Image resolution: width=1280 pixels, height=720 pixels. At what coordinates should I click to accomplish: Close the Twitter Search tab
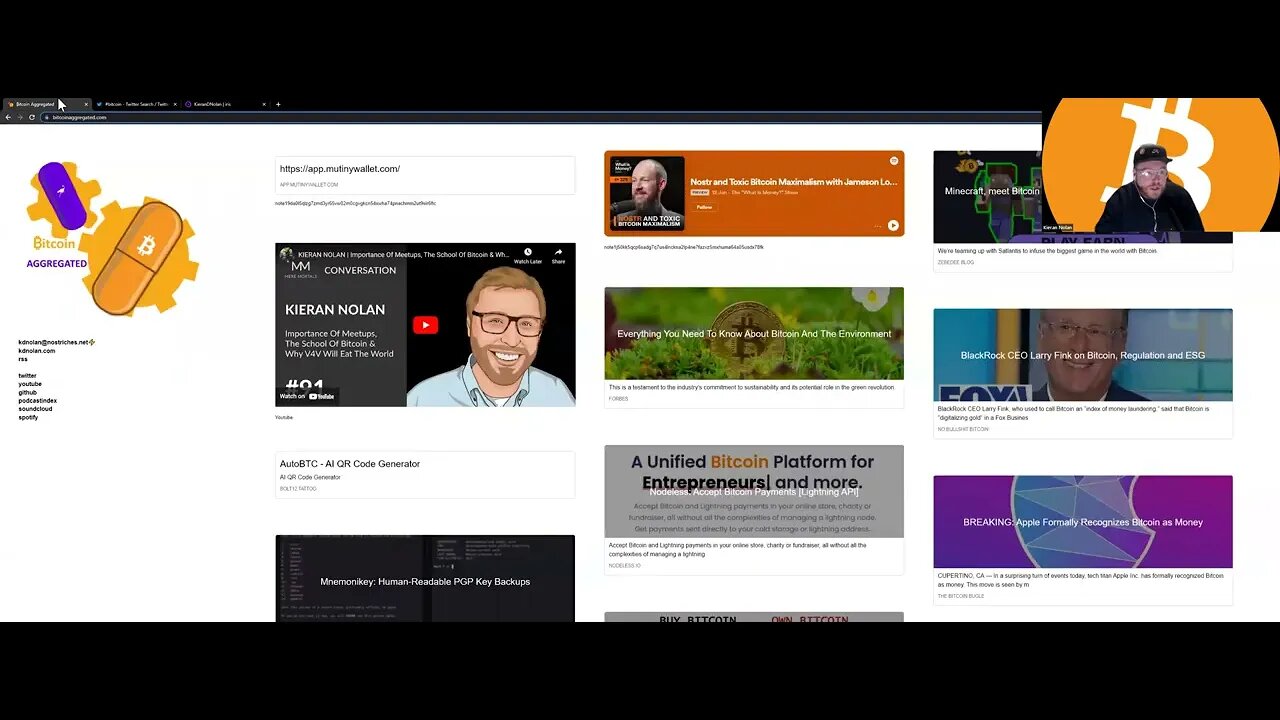click(x=175, y=104)
